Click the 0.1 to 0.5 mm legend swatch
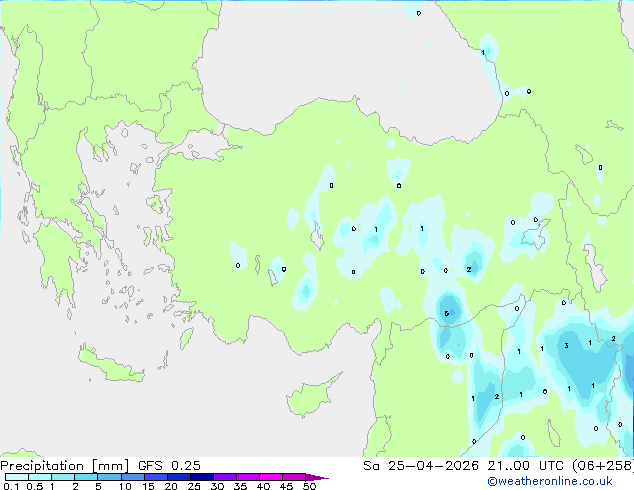 17,477
